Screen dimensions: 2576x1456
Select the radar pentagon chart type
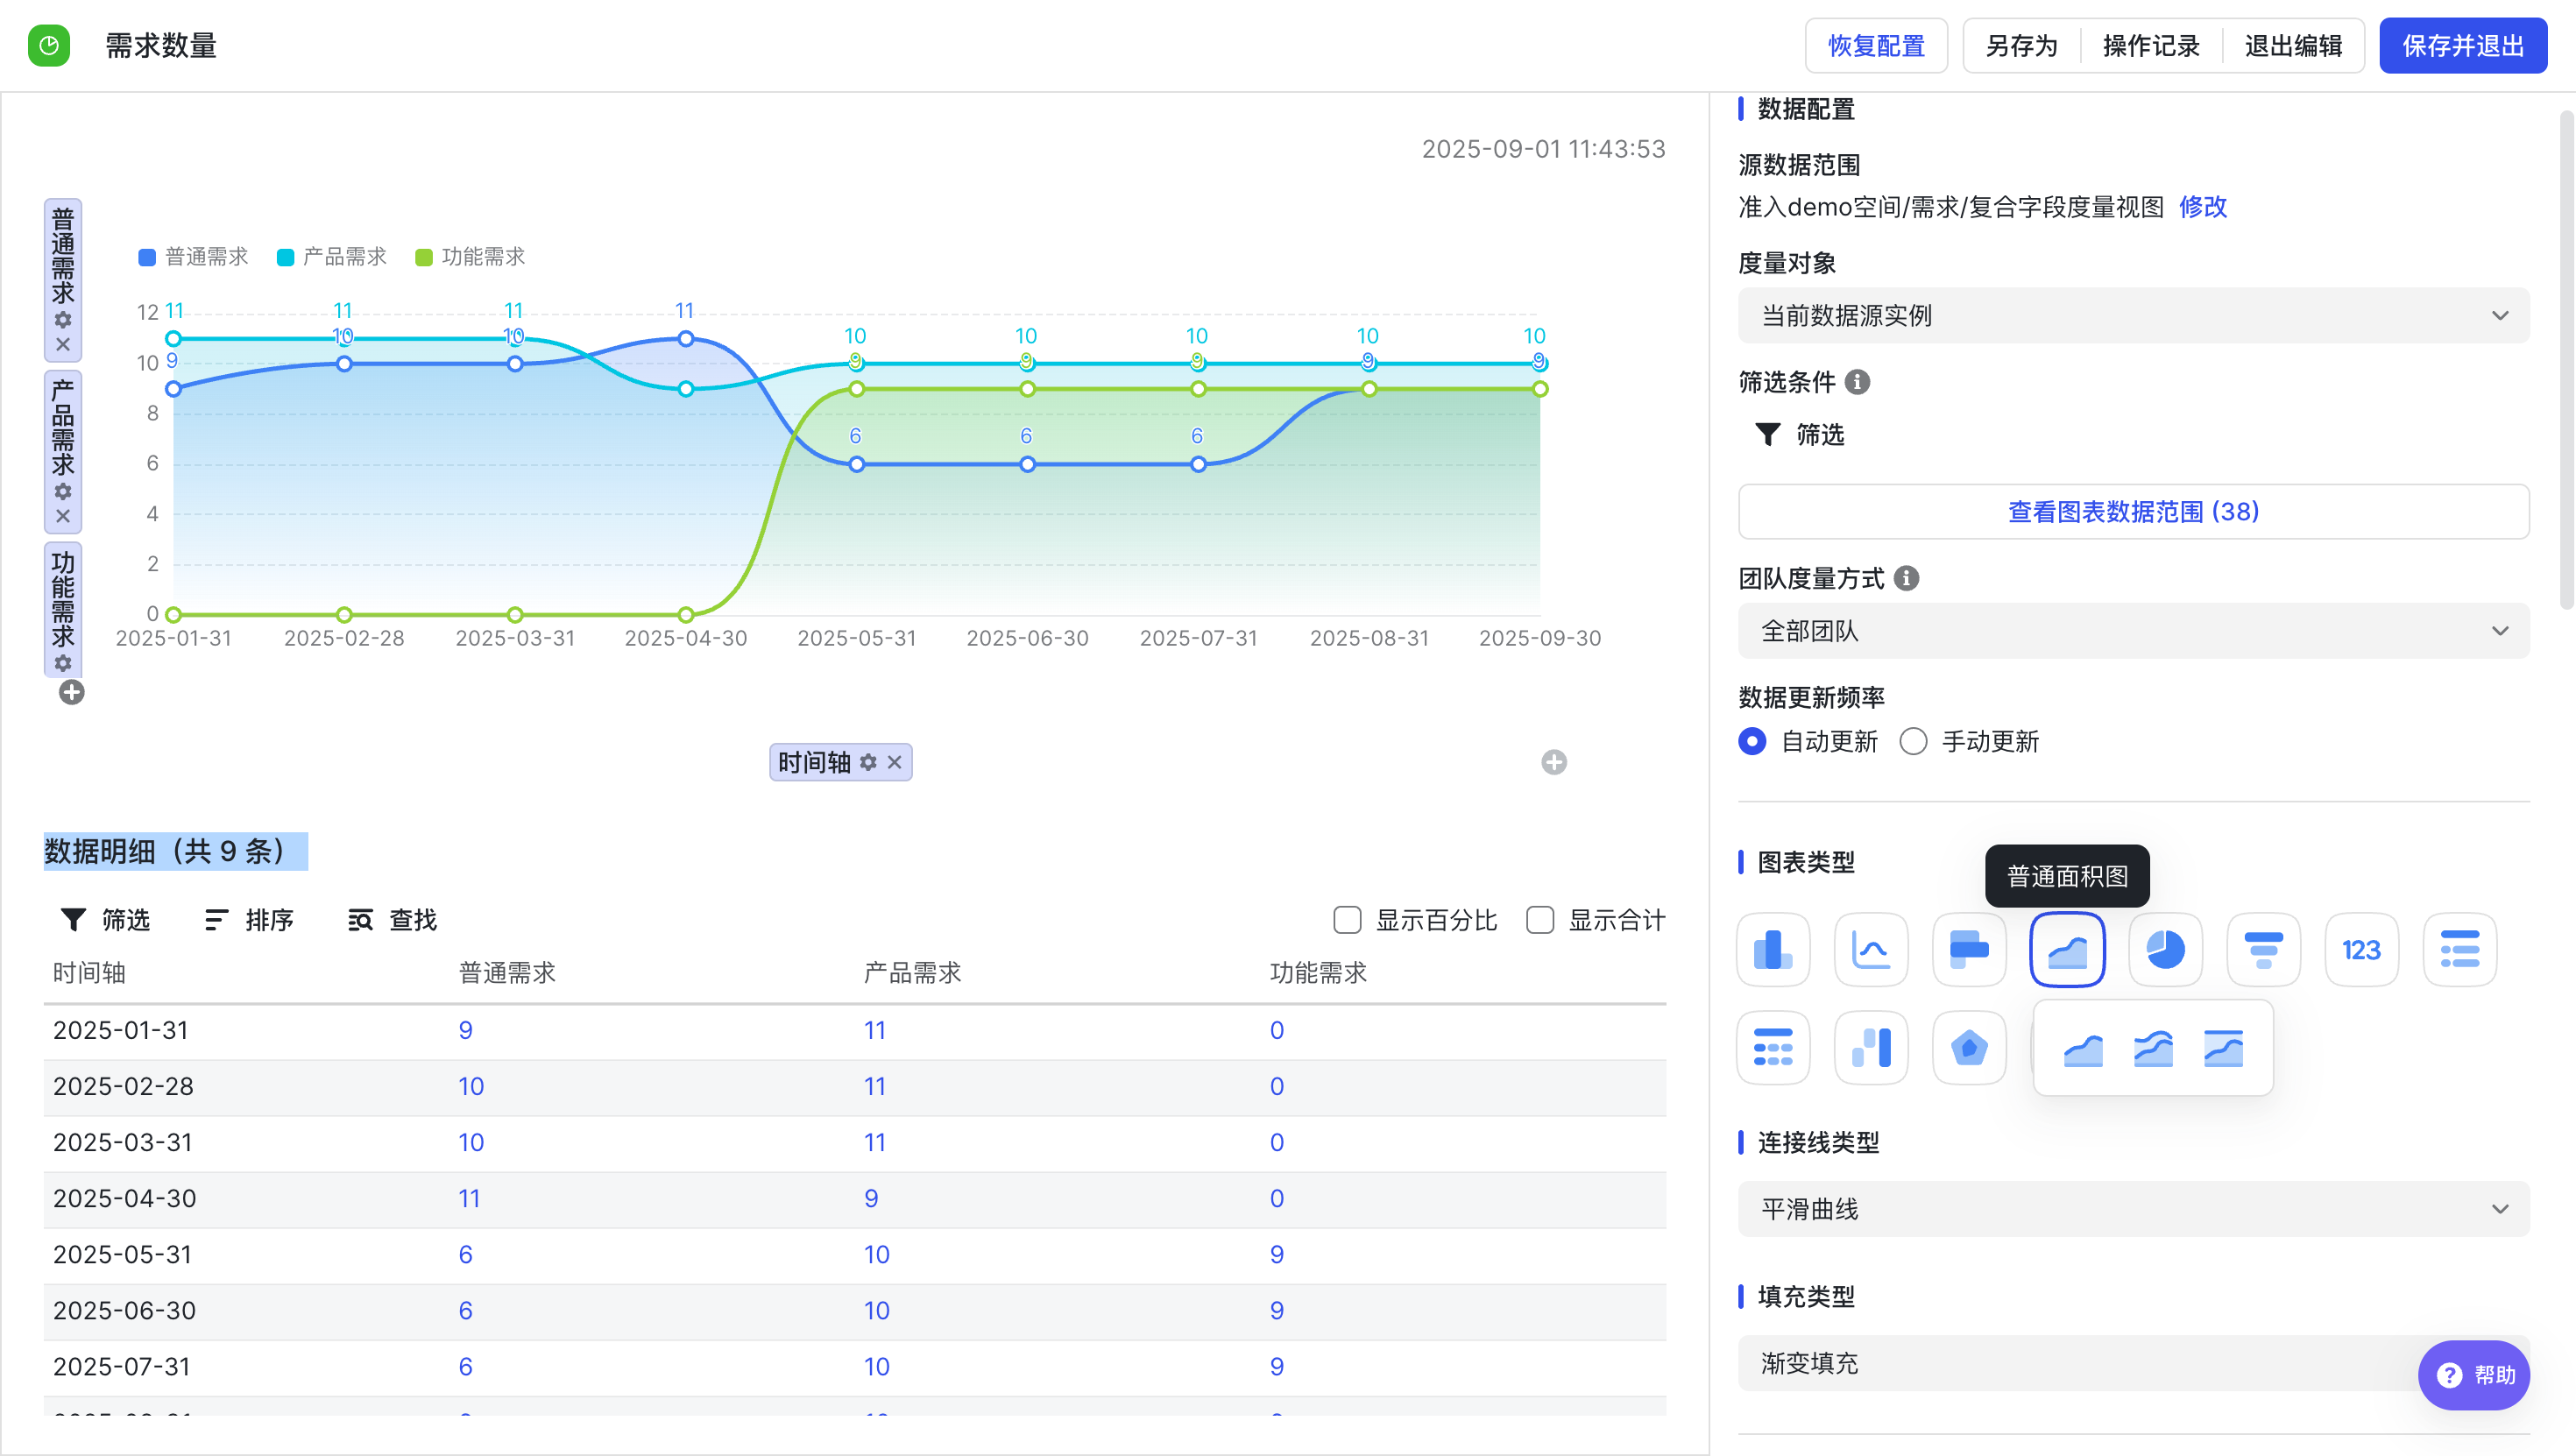click(x=1969, y=1047)
